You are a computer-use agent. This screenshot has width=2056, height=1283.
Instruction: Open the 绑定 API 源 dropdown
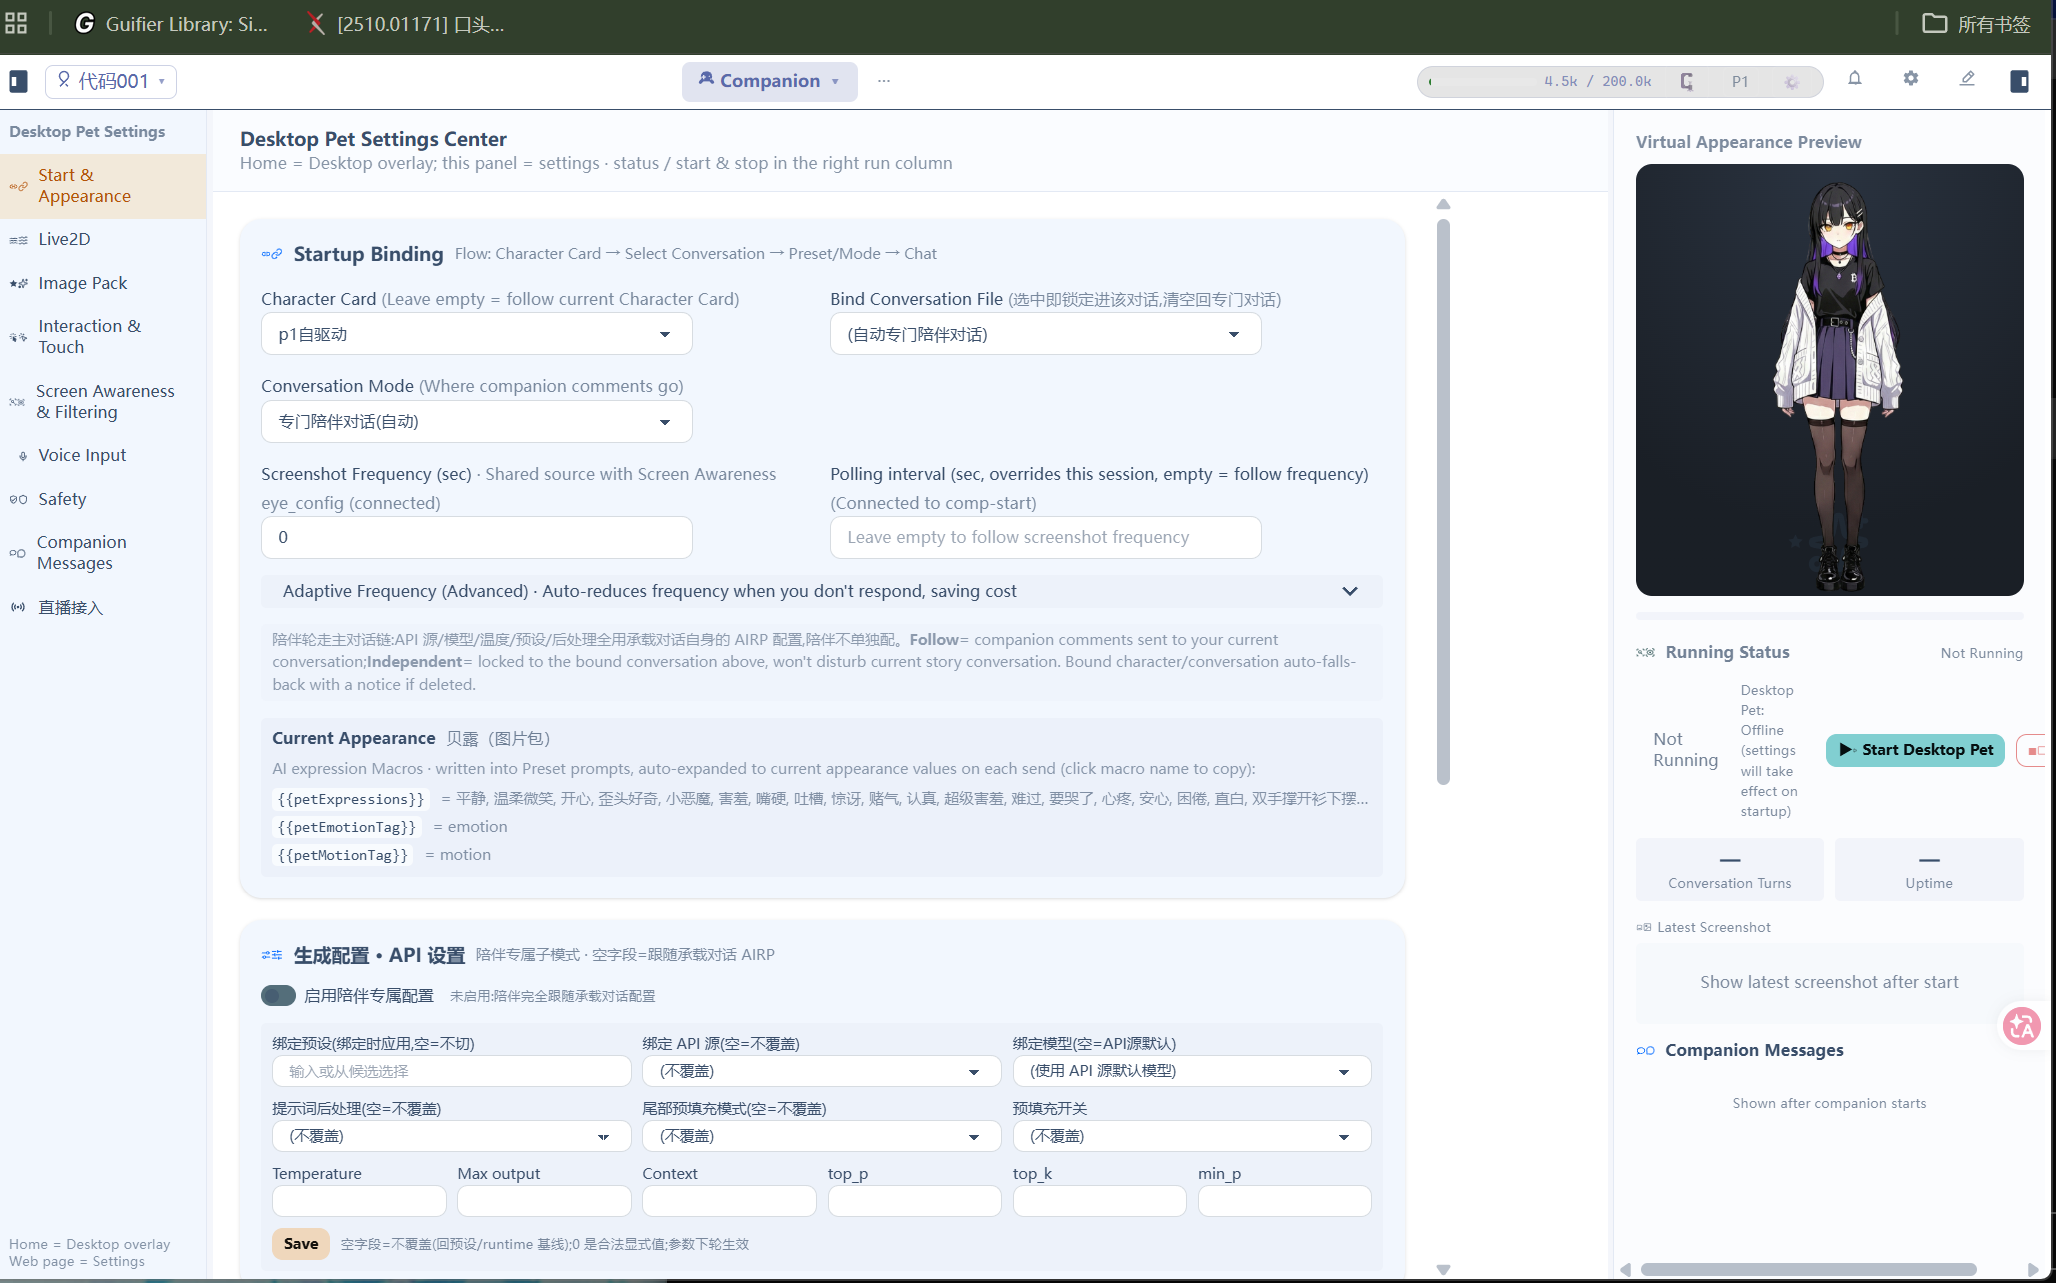pyautogui.click(x=821, y=1071)
